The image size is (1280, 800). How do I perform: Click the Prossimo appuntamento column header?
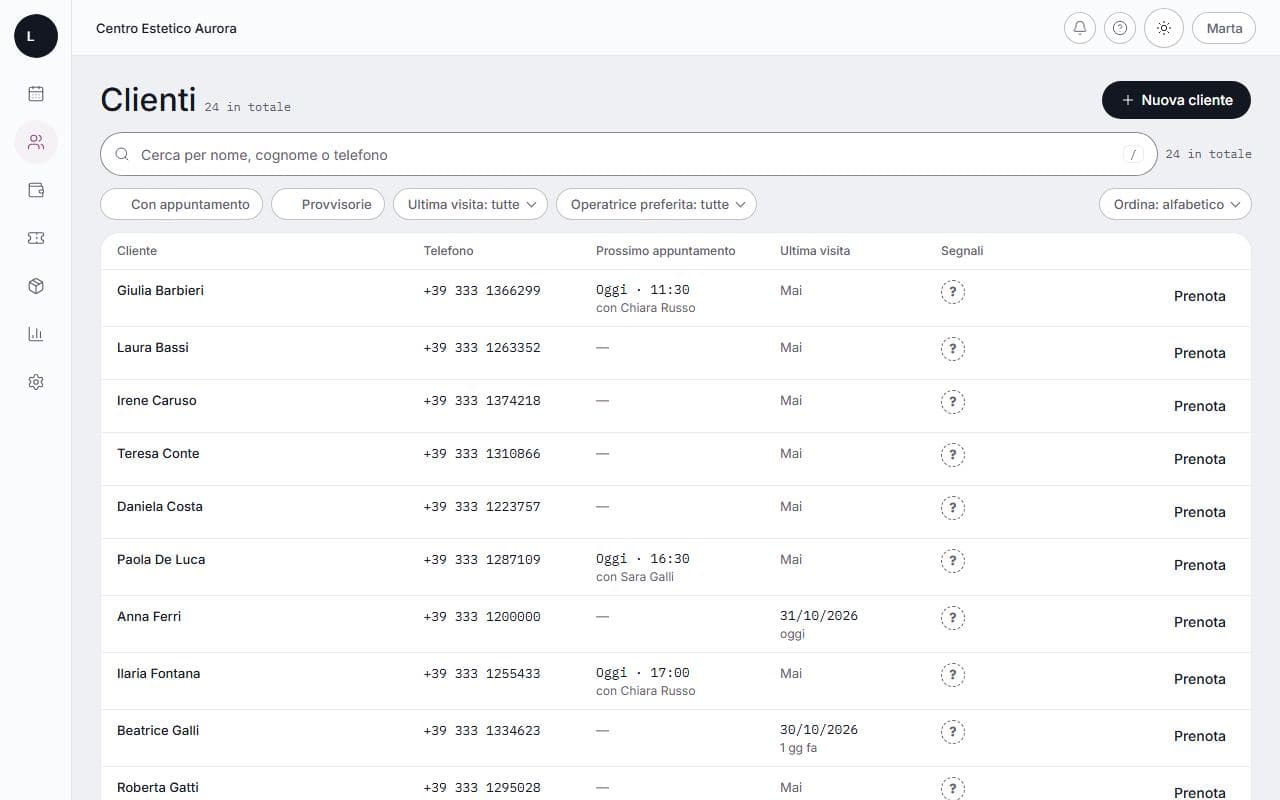665,251
